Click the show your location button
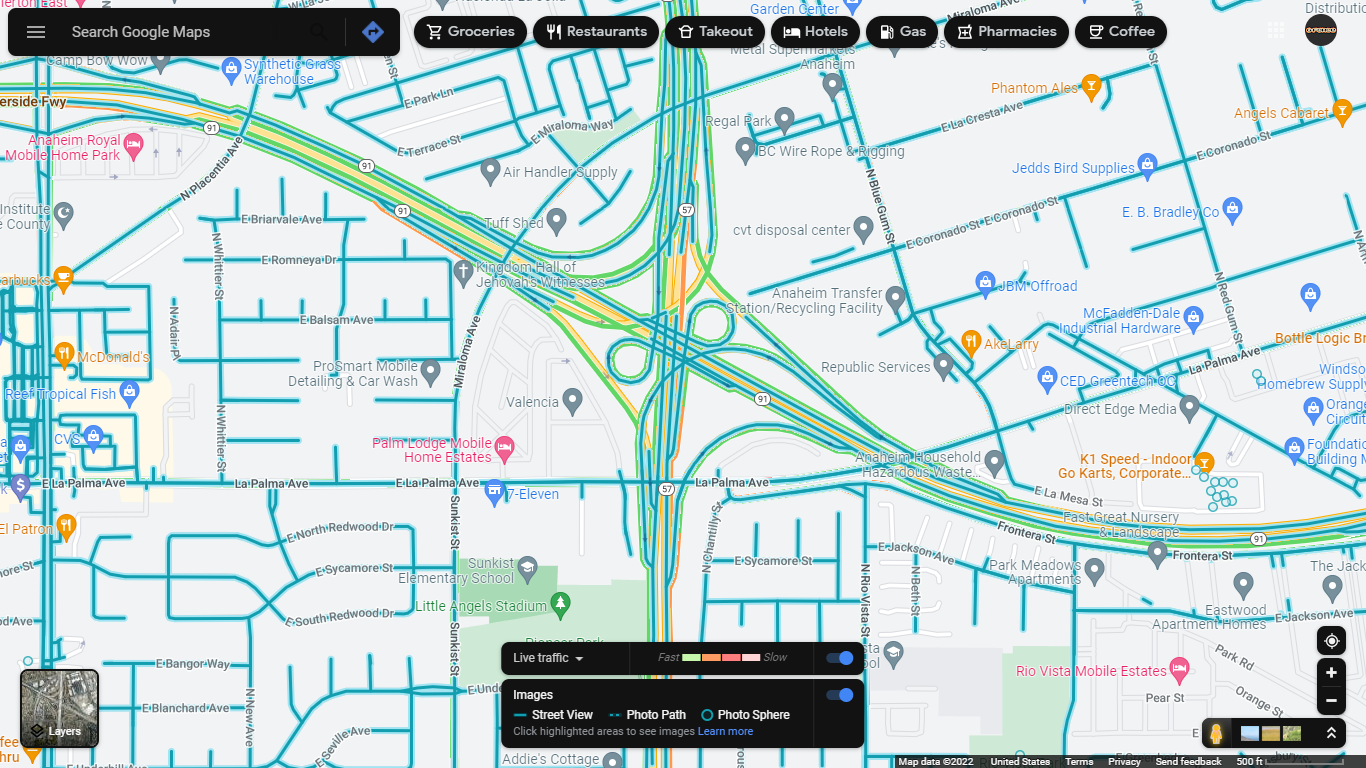1366x768 pixels. (1331, 641)
